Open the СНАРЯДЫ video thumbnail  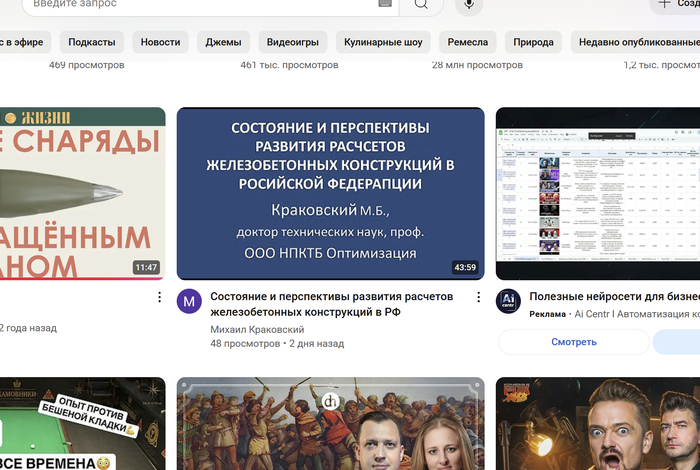83,193
